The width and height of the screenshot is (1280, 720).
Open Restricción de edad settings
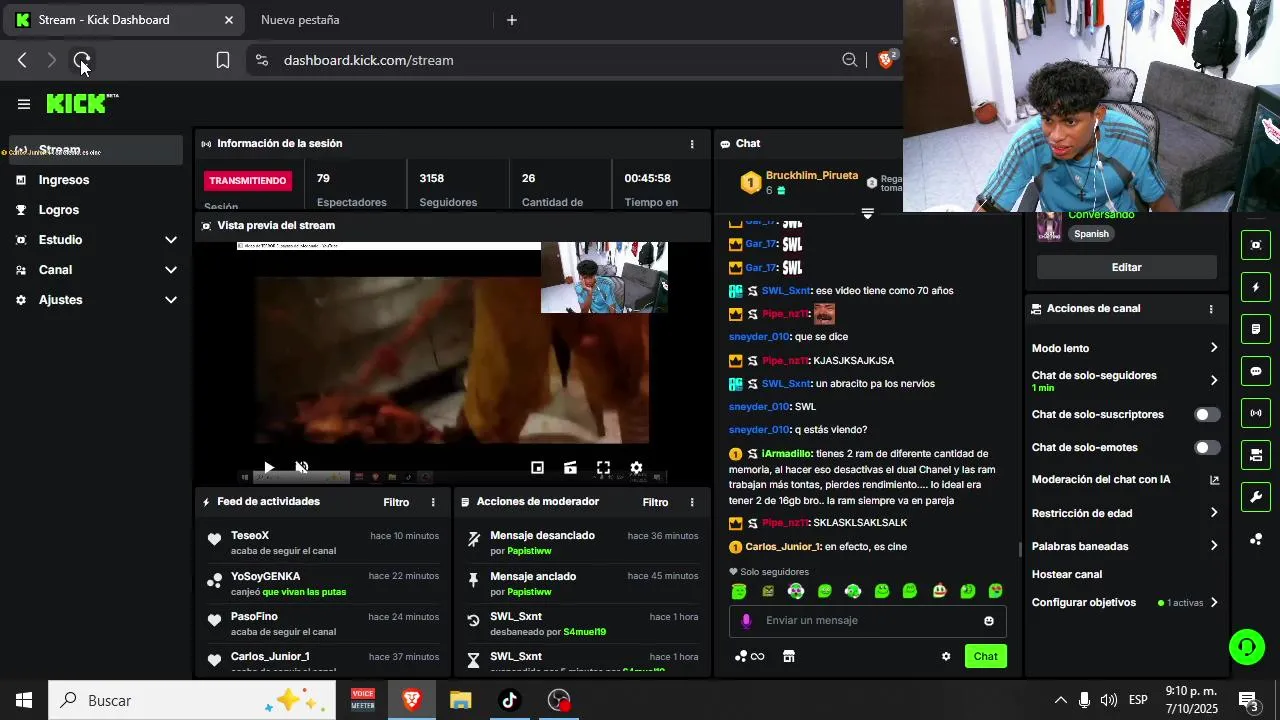(1126, 513)
